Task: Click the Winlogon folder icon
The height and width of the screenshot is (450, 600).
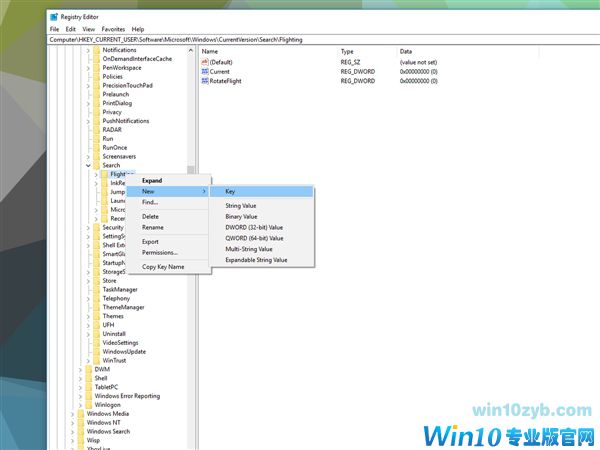Action: tap(88, 405)
